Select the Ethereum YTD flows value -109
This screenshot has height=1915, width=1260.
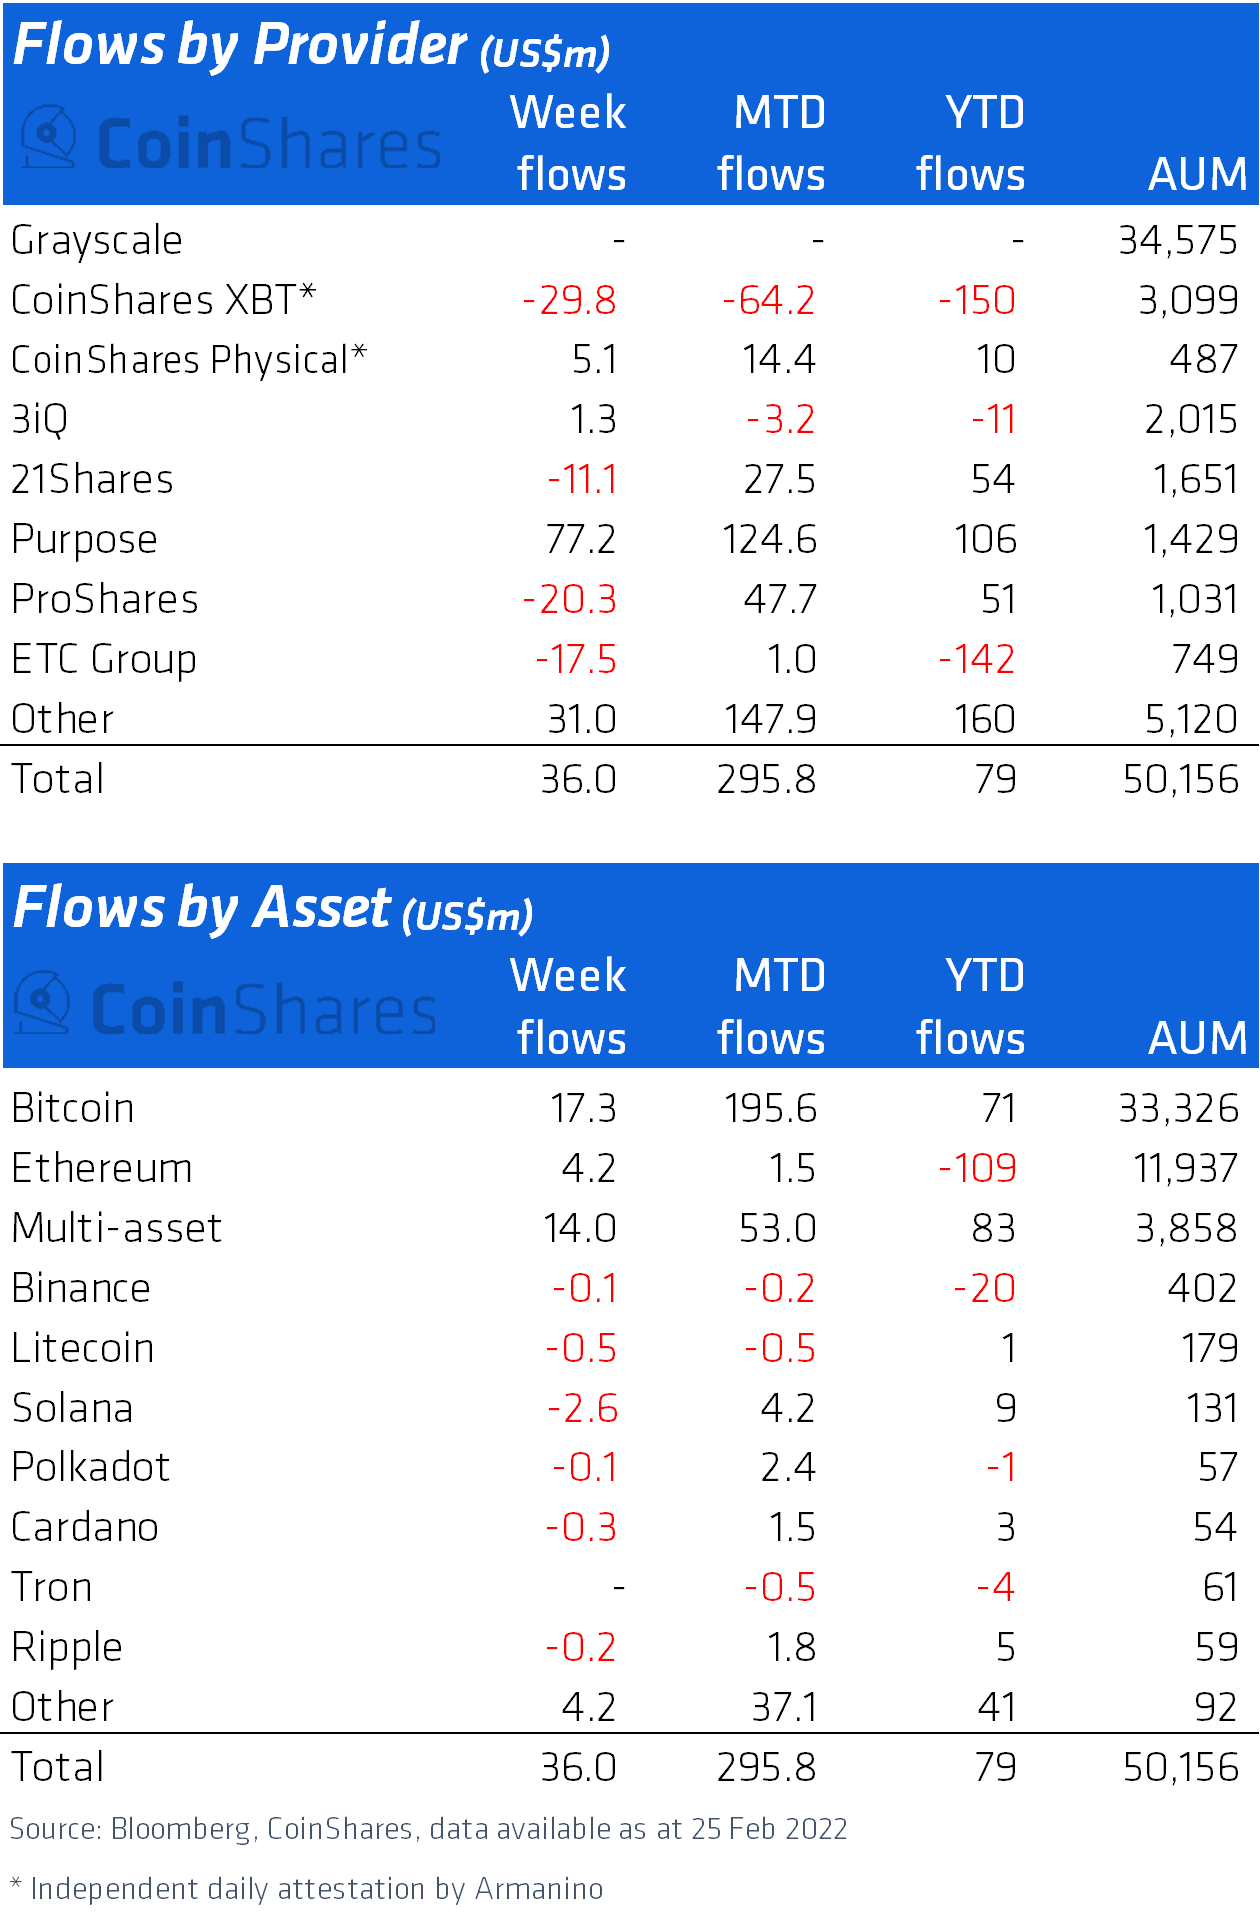(977, 1168)
